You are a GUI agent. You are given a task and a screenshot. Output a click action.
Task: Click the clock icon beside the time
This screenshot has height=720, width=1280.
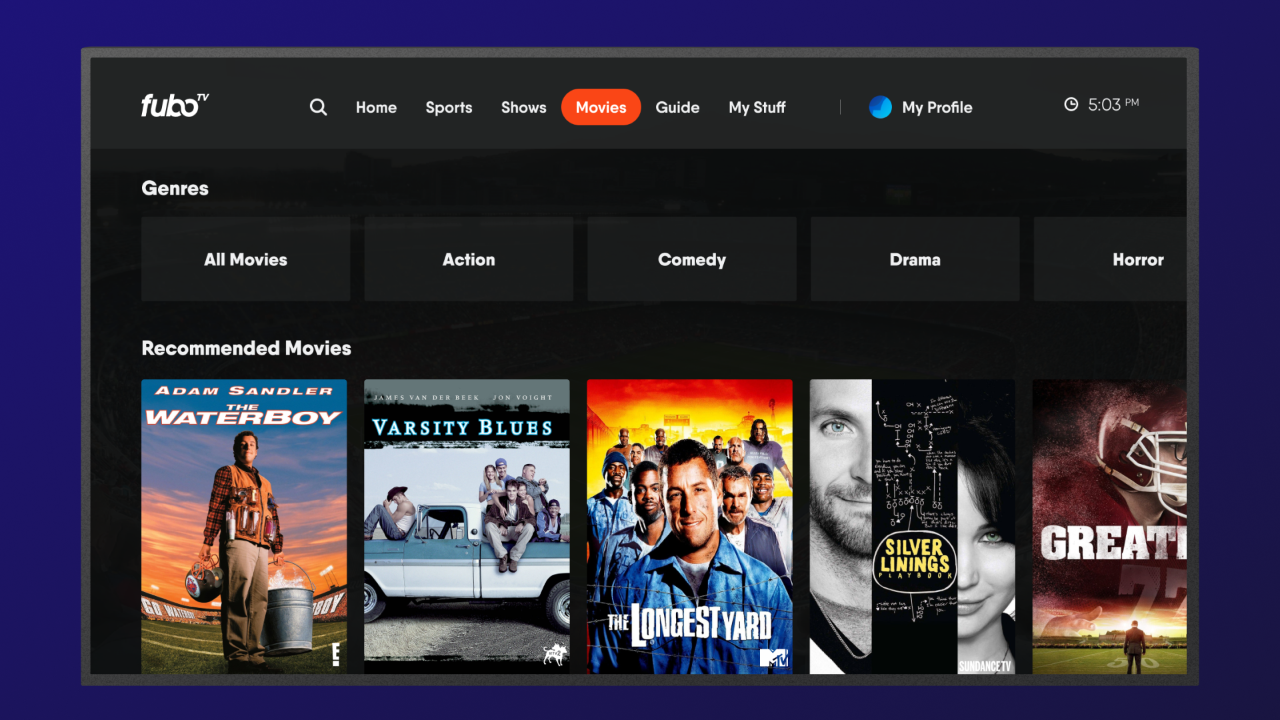[x=1070, y=104]
